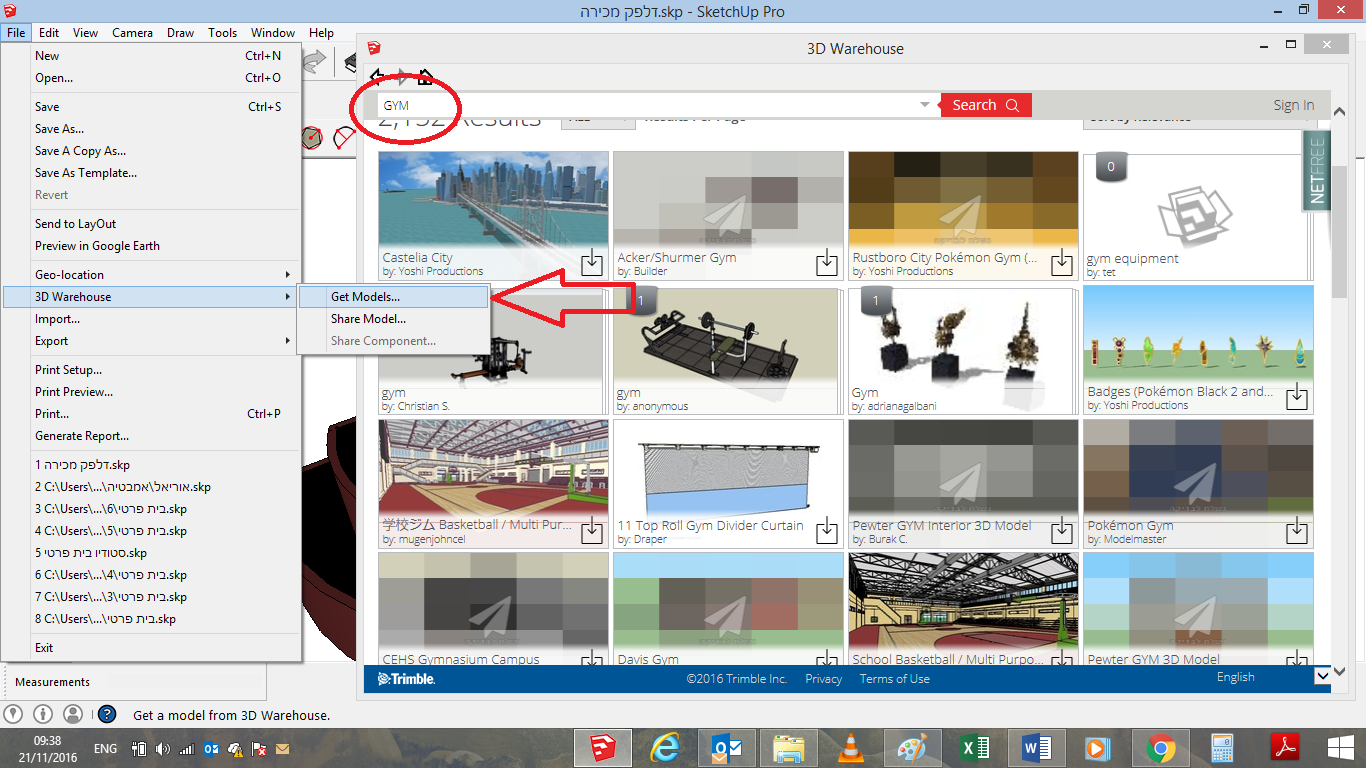This screenshot has height=768, width=1366.
Task: Download the Rustboro City Pokémon Gym model
Action: coord(1062,263)
